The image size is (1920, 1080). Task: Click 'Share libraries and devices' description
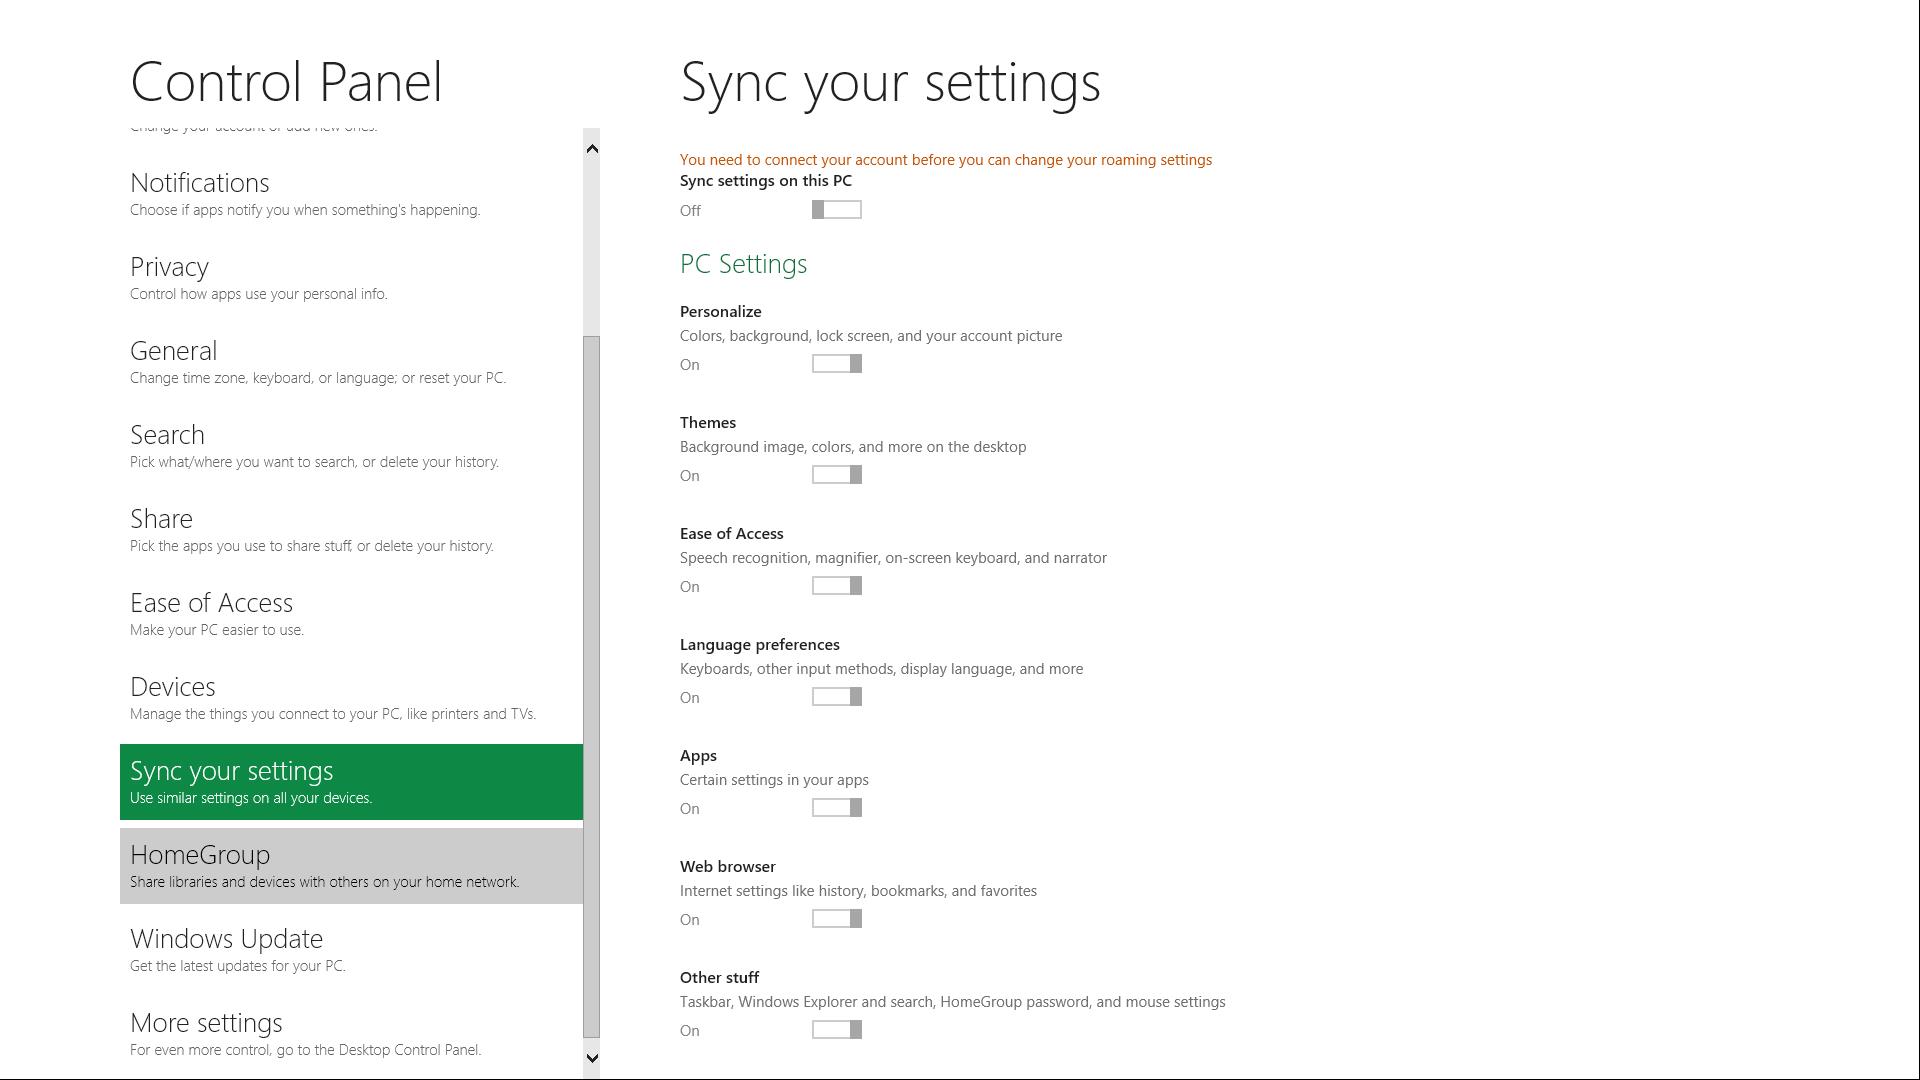click(324, 882)
